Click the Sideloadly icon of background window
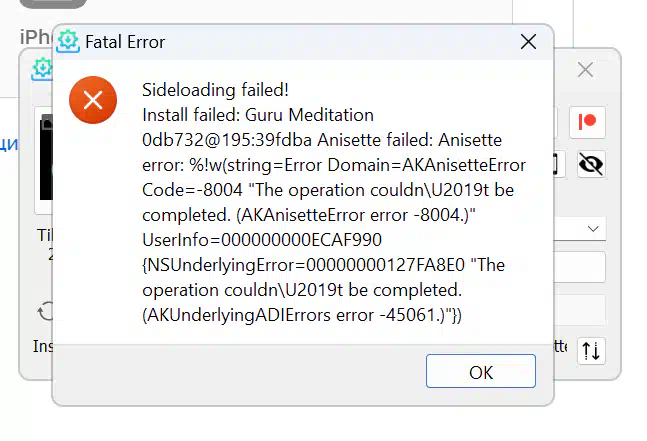The width and height of the screenshot is (647, 441). pos(42,69)
